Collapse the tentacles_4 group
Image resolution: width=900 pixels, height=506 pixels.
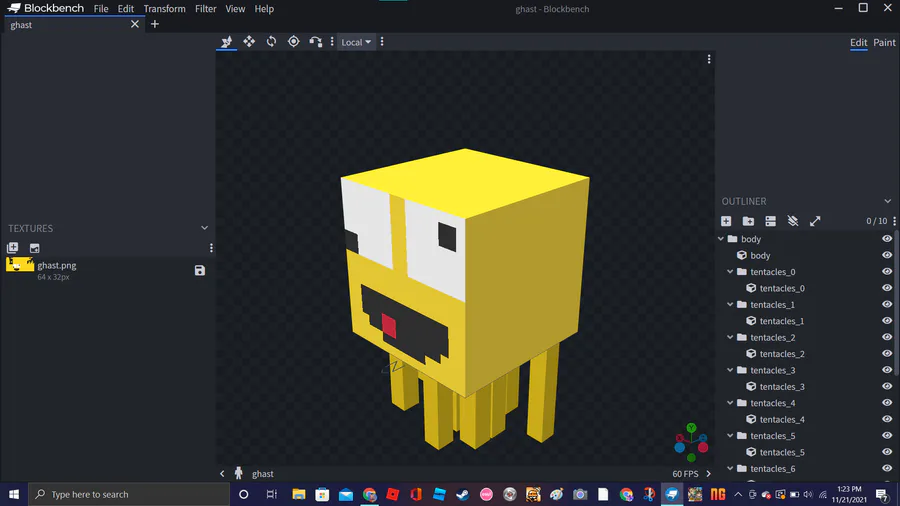pos(730,403)
